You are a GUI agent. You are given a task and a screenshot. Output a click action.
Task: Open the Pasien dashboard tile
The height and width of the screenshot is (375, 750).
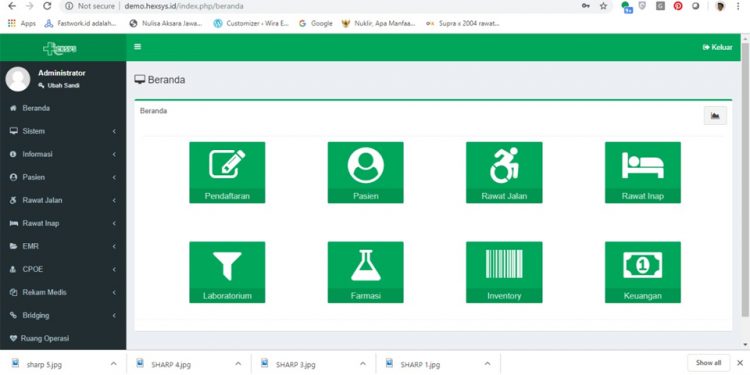pyautogui.click(x=365, y=172)
